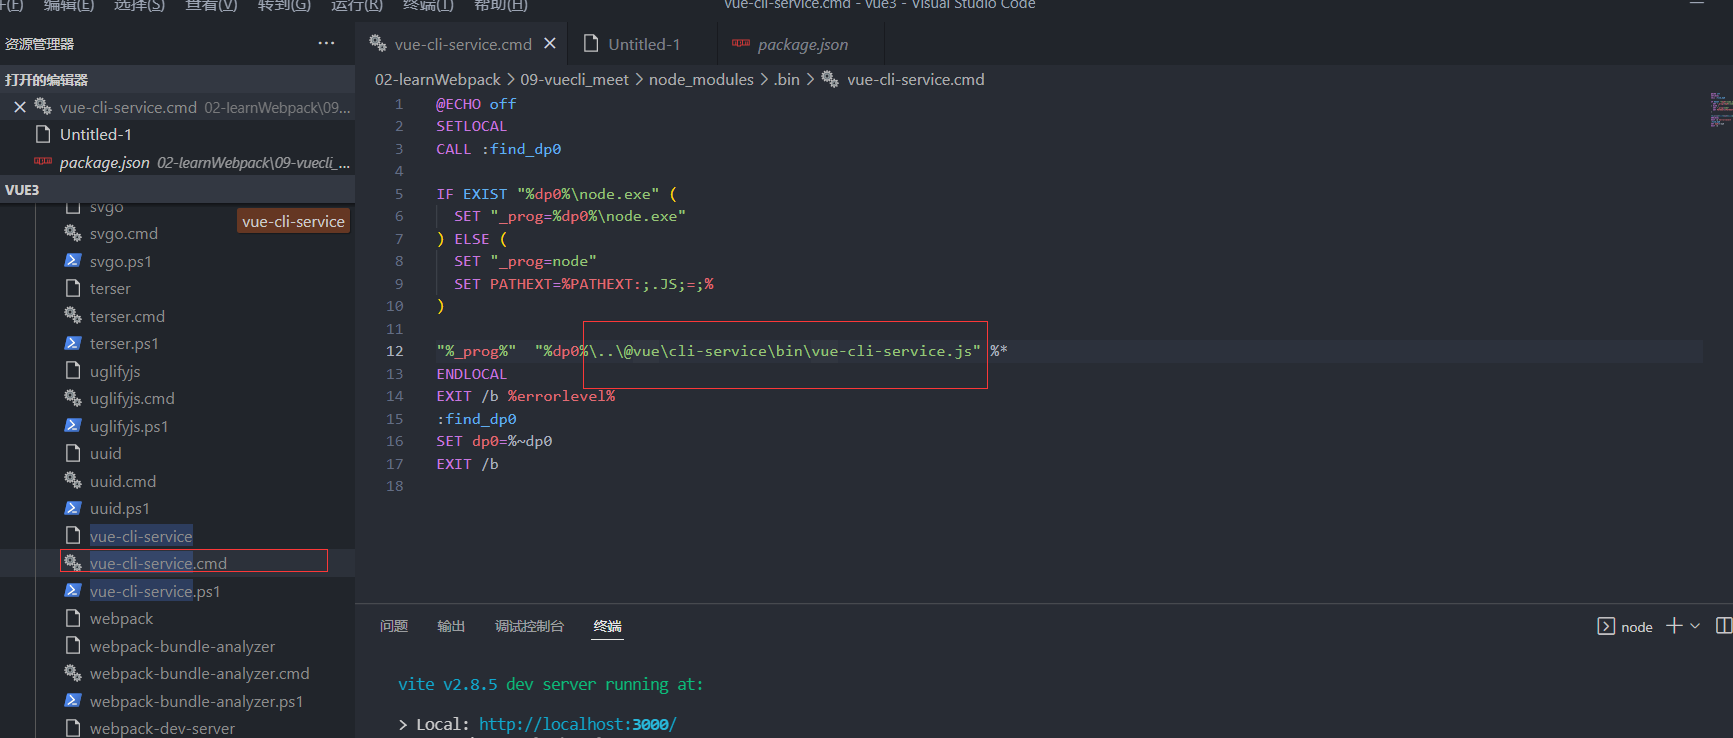Open the 帮助(H) menu
Viewport: 1733px width, 738px height.
pyautogui.click(x=501, y=5)
